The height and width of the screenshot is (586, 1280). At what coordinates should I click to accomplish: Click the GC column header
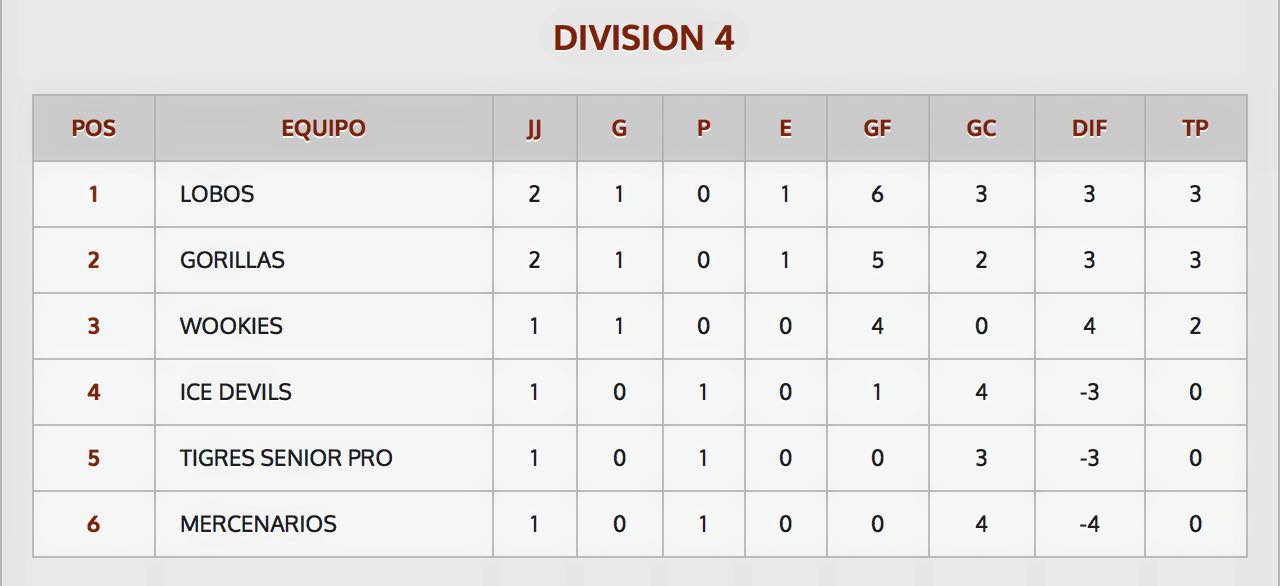point(981,128)
